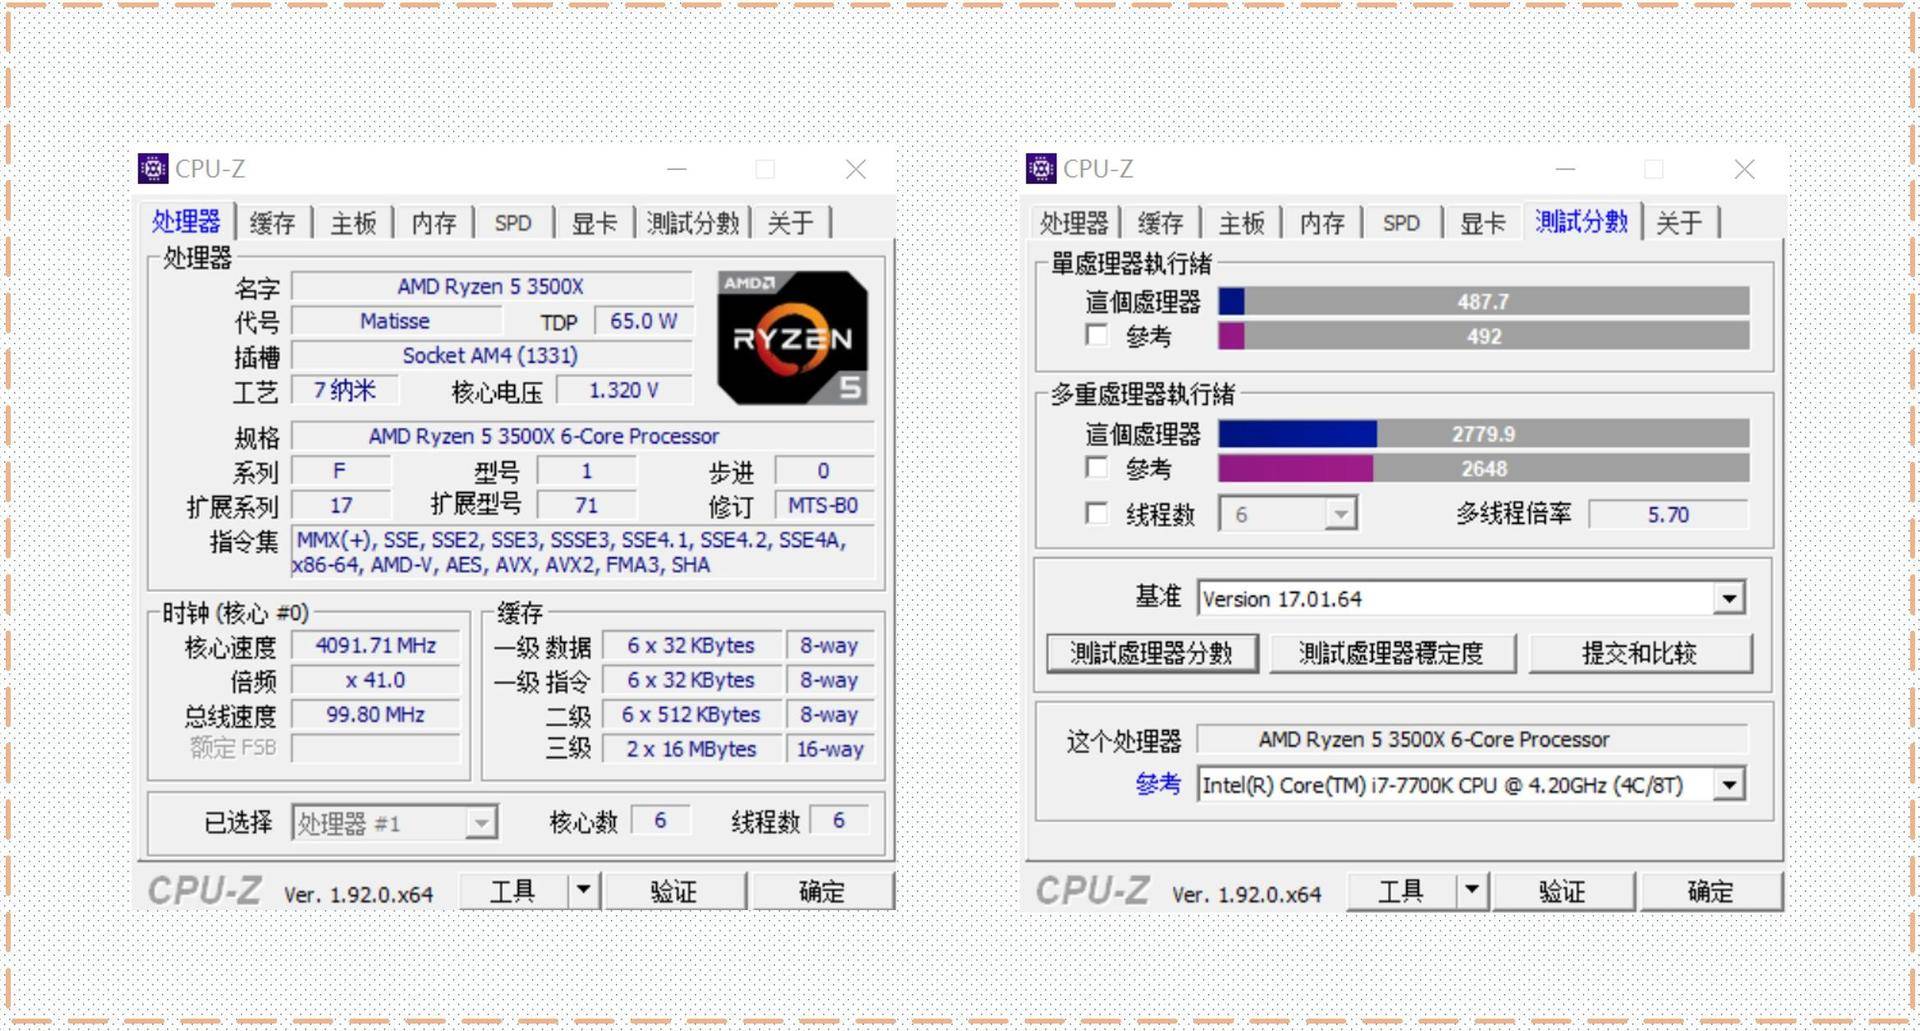1920x1031 pixels.
Task: Click the 这个处理器 field in right window
Action: tap(1472, 739)
